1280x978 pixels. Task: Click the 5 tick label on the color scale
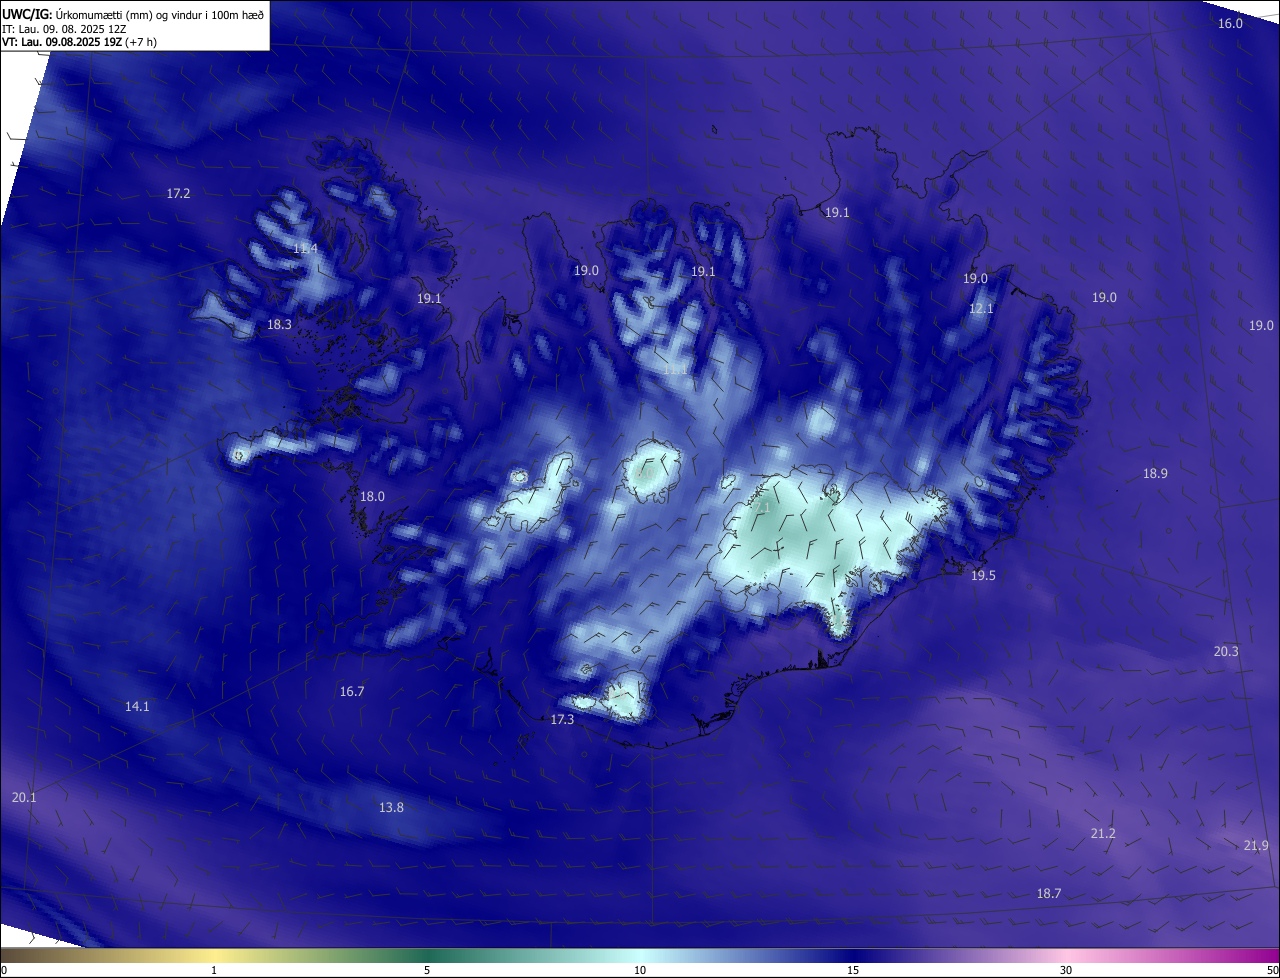click(427, 970)
